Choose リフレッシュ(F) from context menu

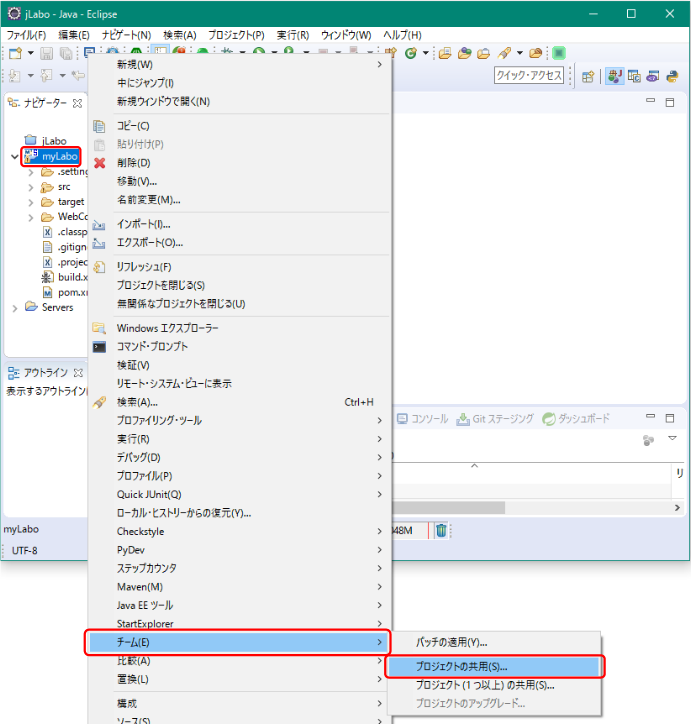(239, 267)
